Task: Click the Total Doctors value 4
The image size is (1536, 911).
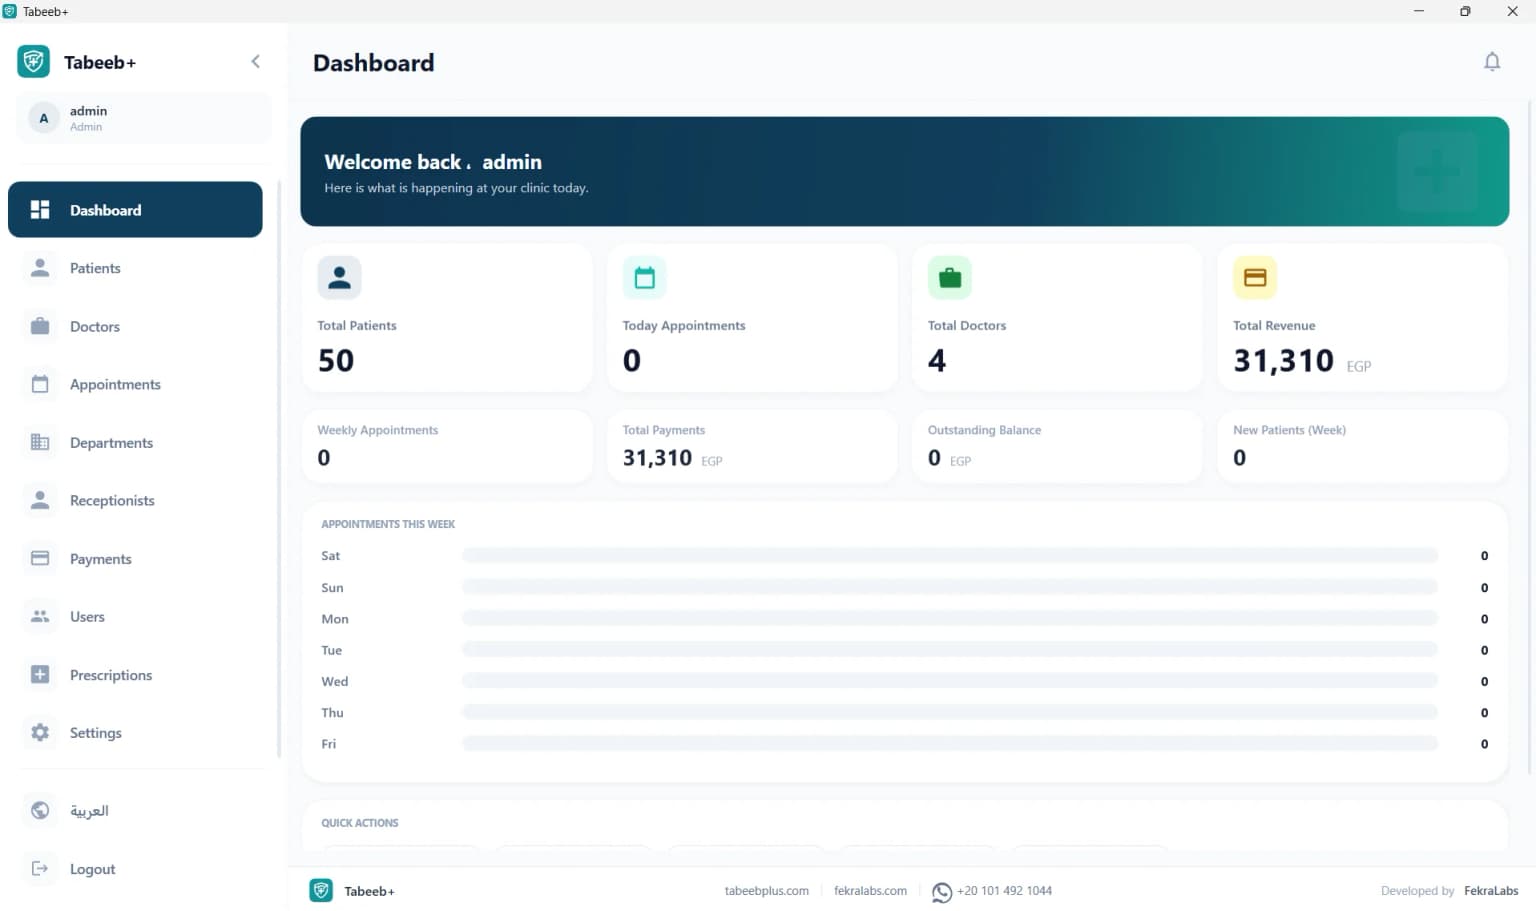Action: click(937, 360)
